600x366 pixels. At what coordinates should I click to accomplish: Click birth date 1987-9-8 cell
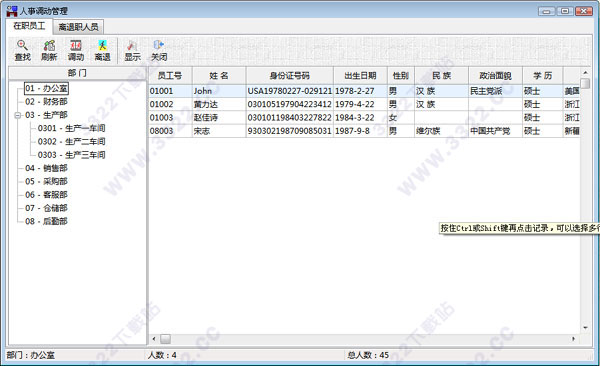pos(360,131)
